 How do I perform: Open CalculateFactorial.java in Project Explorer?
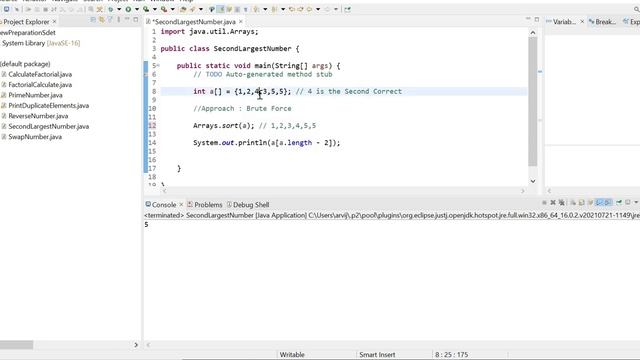[40, 74]
